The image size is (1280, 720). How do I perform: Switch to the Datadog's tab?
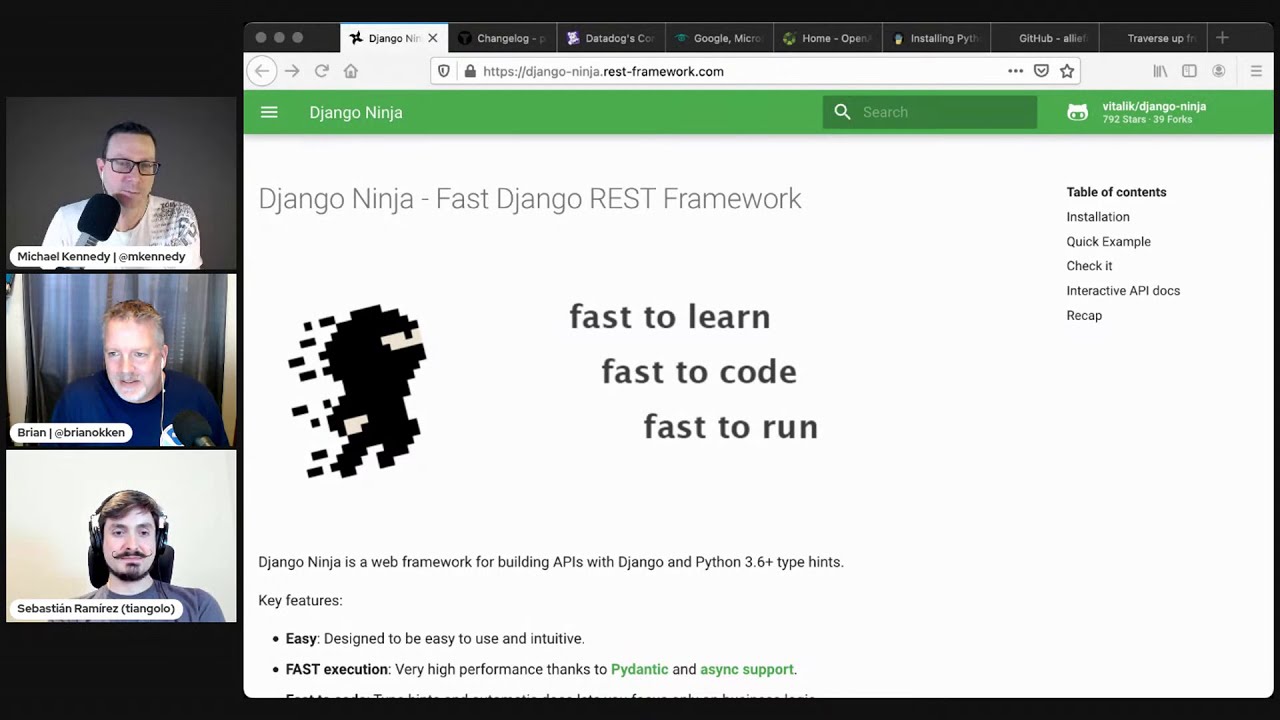pyautogui.click(x=610, y=38)
